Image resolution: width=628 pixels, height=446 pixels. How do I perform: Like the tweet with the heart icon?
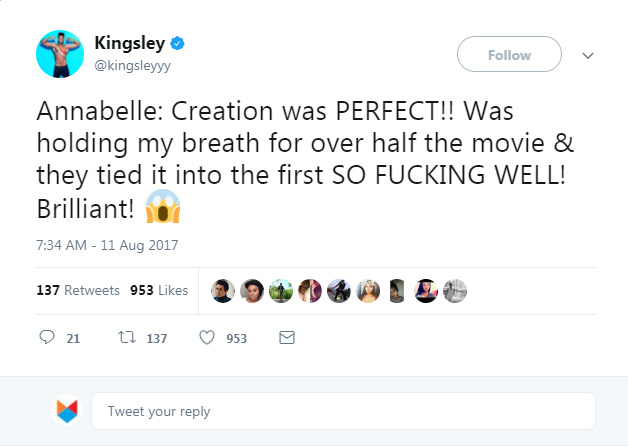tap(207, 338)
